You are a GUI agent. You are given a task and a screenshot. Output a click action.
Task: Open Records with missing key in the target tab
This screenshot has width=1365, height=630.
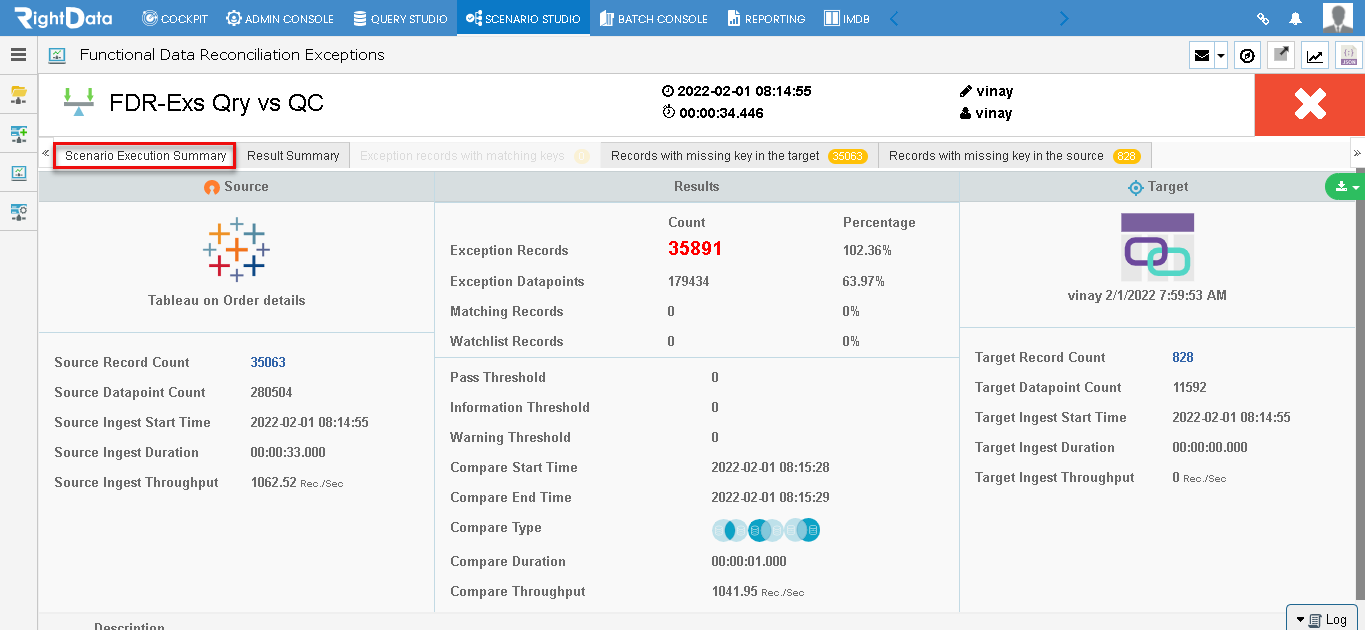(x=739, y=156)
